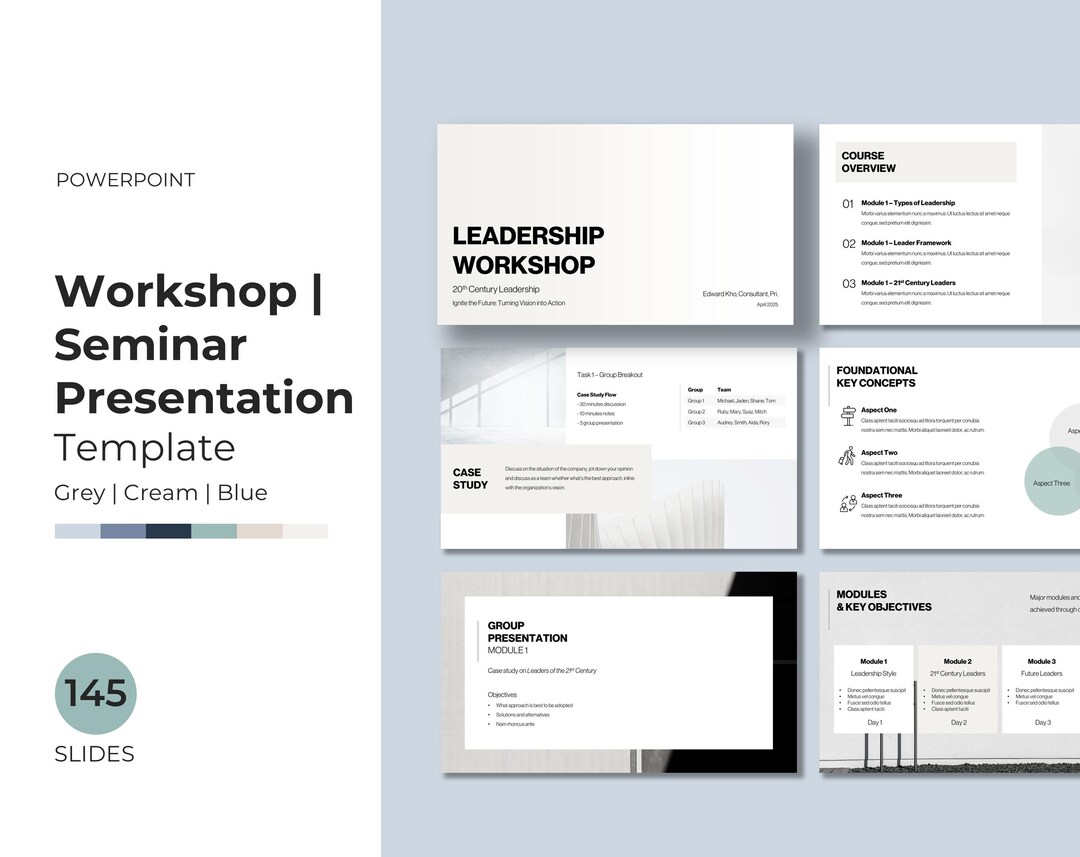Click the POWERPOINT label text
The width and height of the screenshot is (1080, 857).
point(126,180)
